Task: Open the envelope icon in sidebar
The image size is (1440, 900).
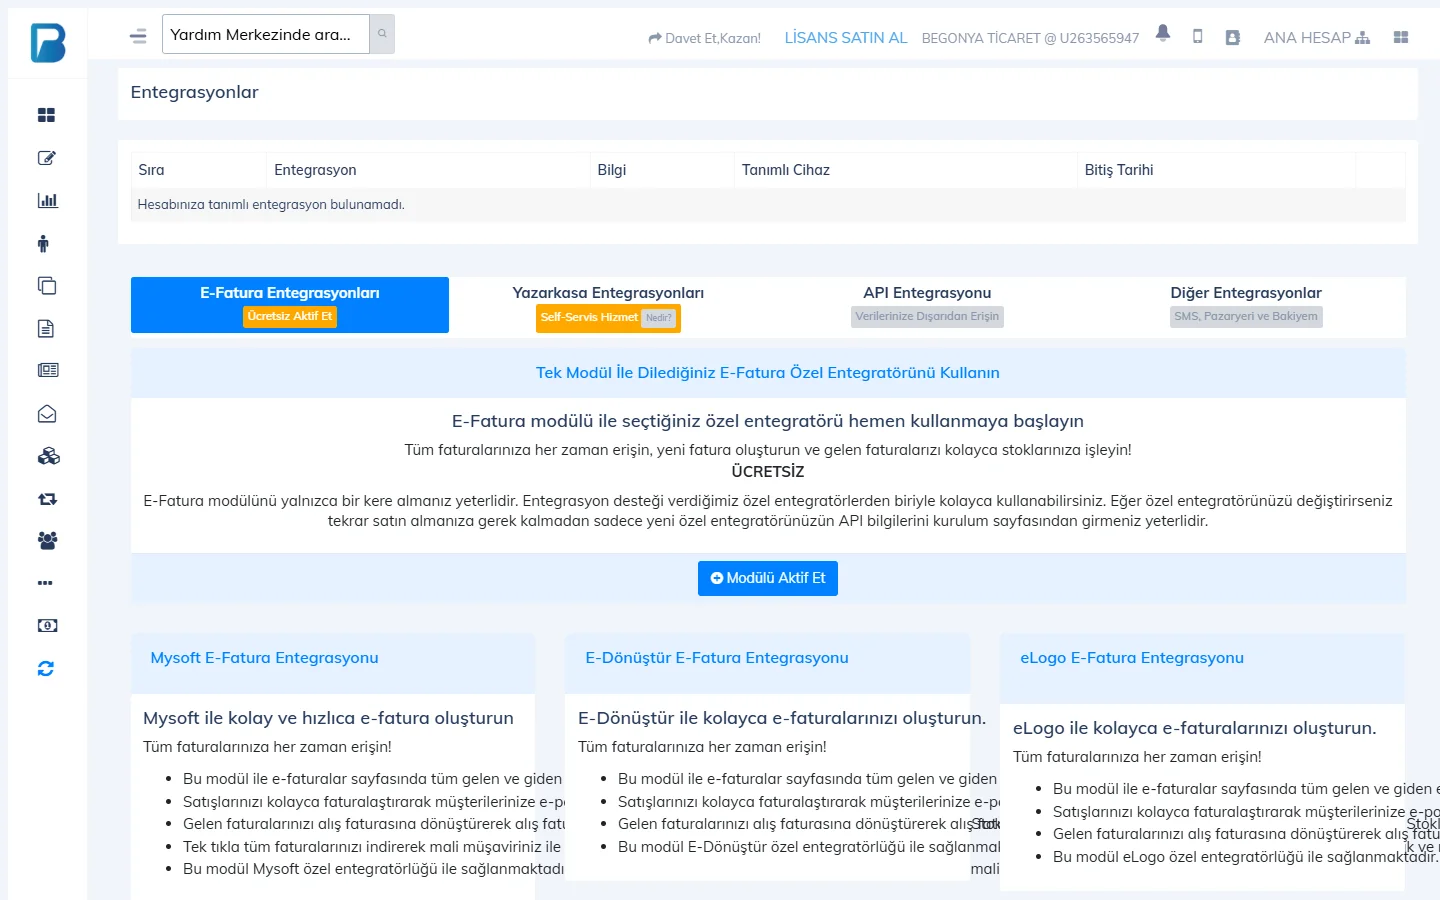Action: [47, 414]
